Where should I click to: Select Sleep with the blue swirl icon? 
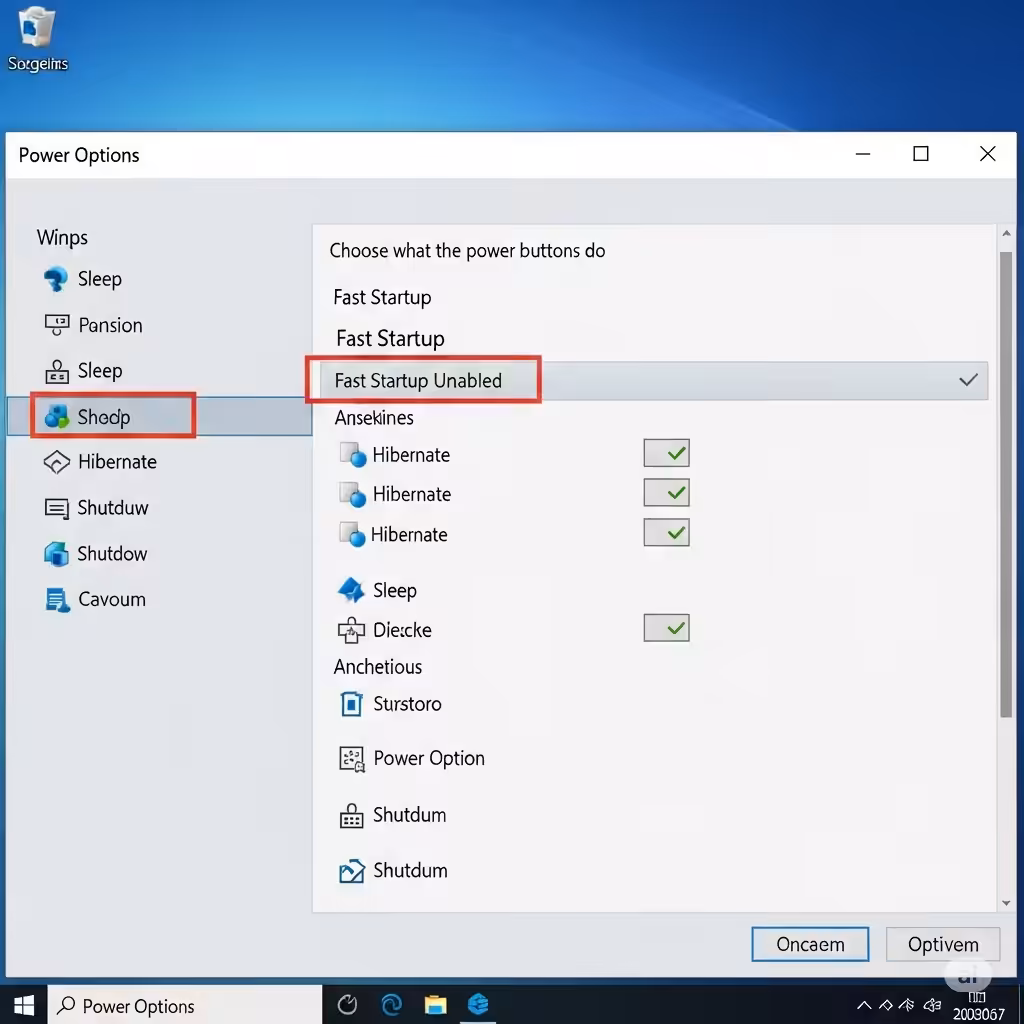point(83,279)
